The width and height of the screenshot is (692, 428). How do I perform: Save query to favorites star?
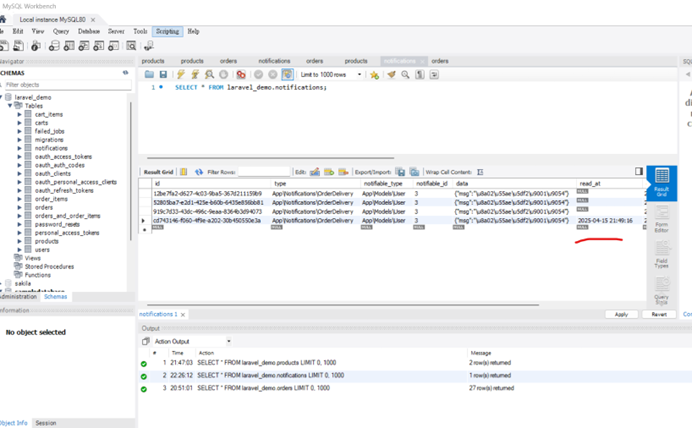point(374,75)
